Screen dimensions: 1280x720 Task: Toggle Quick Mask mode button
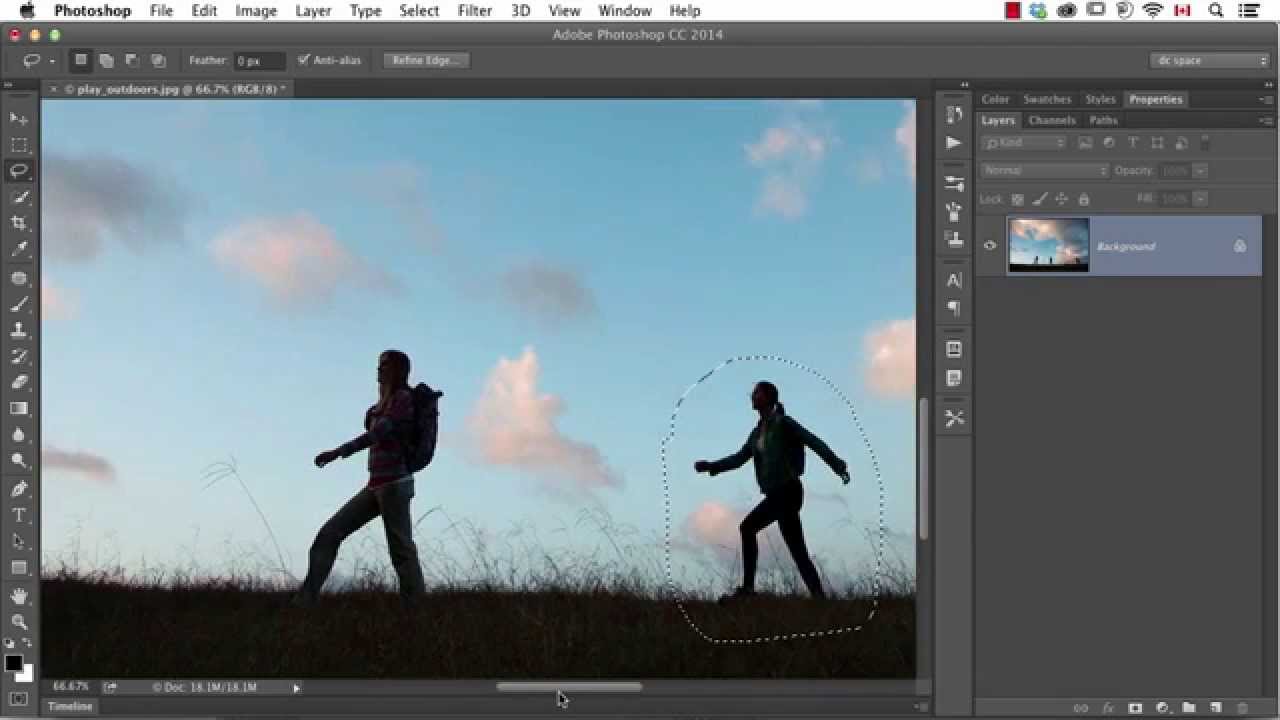point(19,698)
